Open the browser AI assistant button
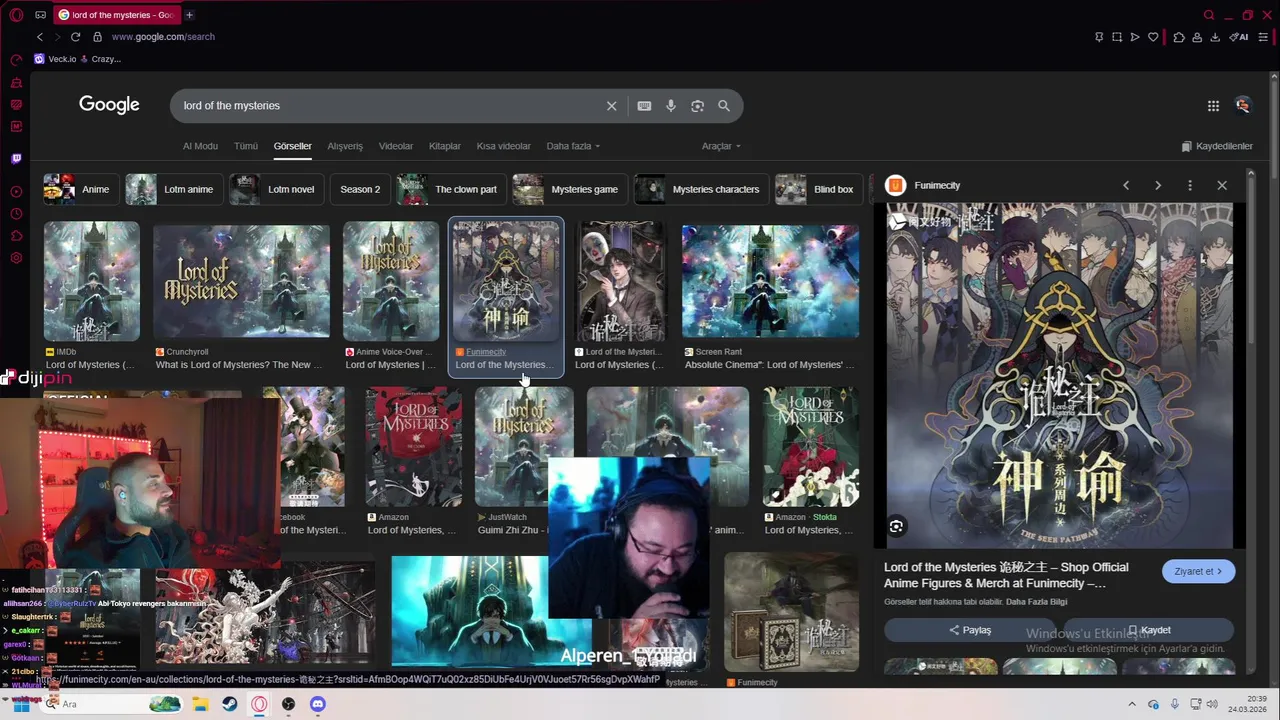 (1239, 37)
